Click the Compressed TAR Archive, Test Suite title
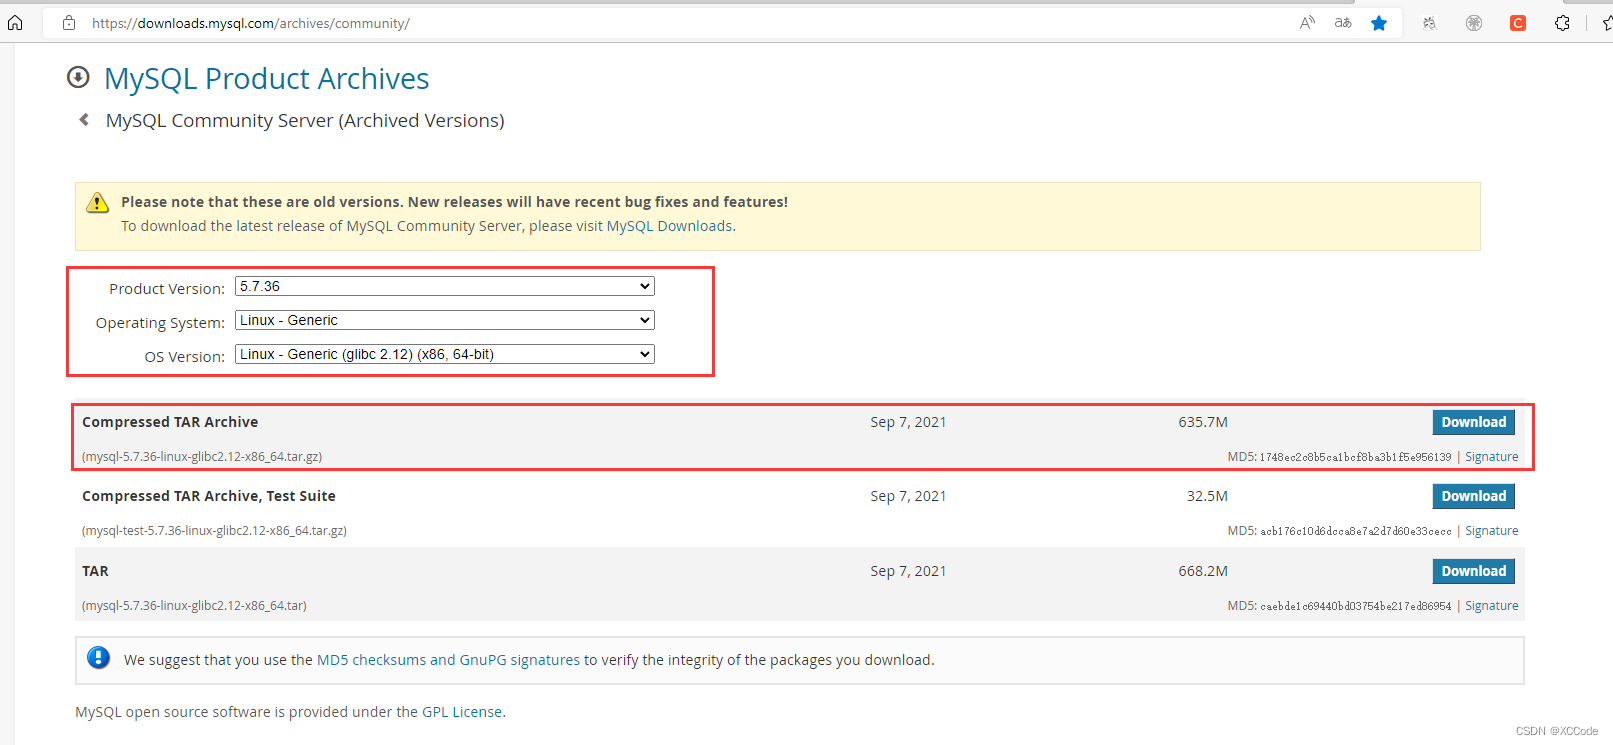This screenshot has height=745, width=1613. 209,496
